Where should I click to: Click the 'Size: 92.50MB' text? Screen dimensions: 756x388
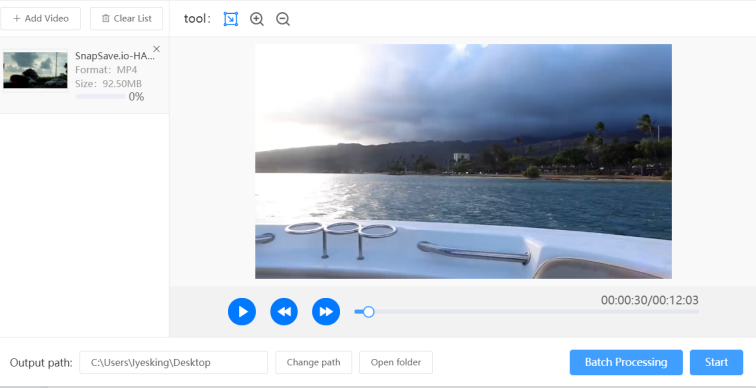(108, 83)
